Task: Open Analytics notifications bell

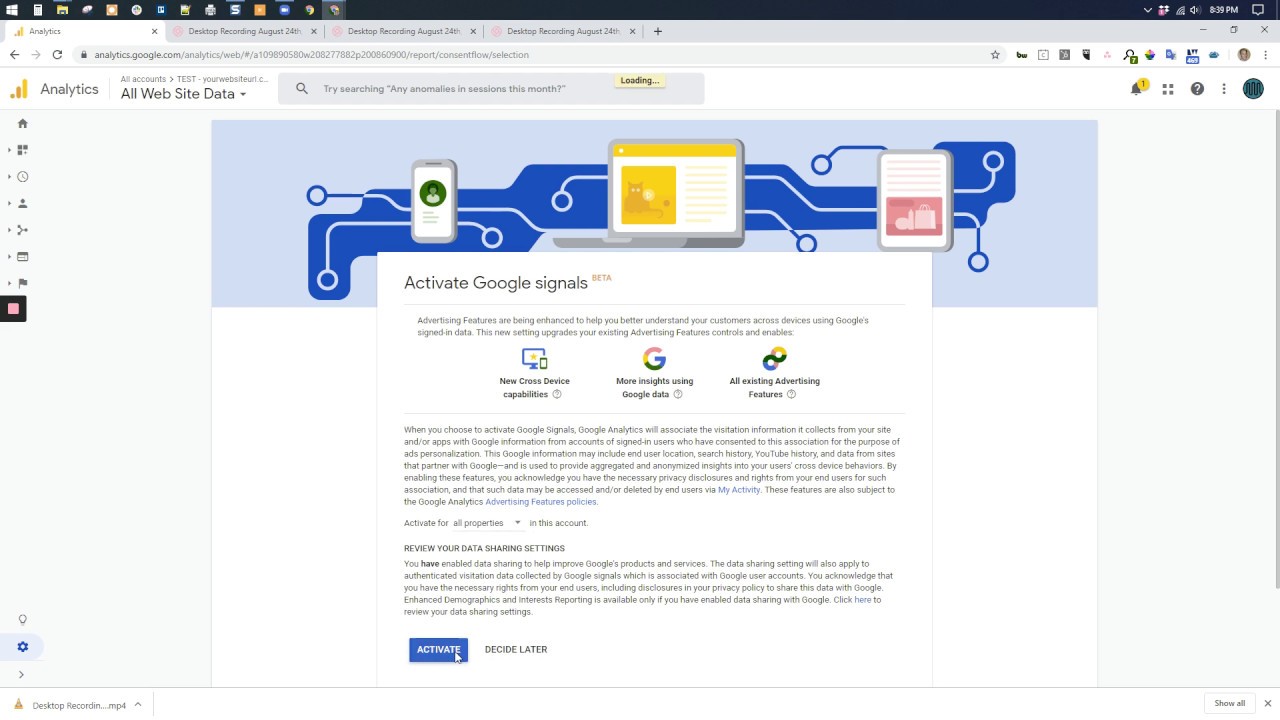Action: tap(1137, 89)
